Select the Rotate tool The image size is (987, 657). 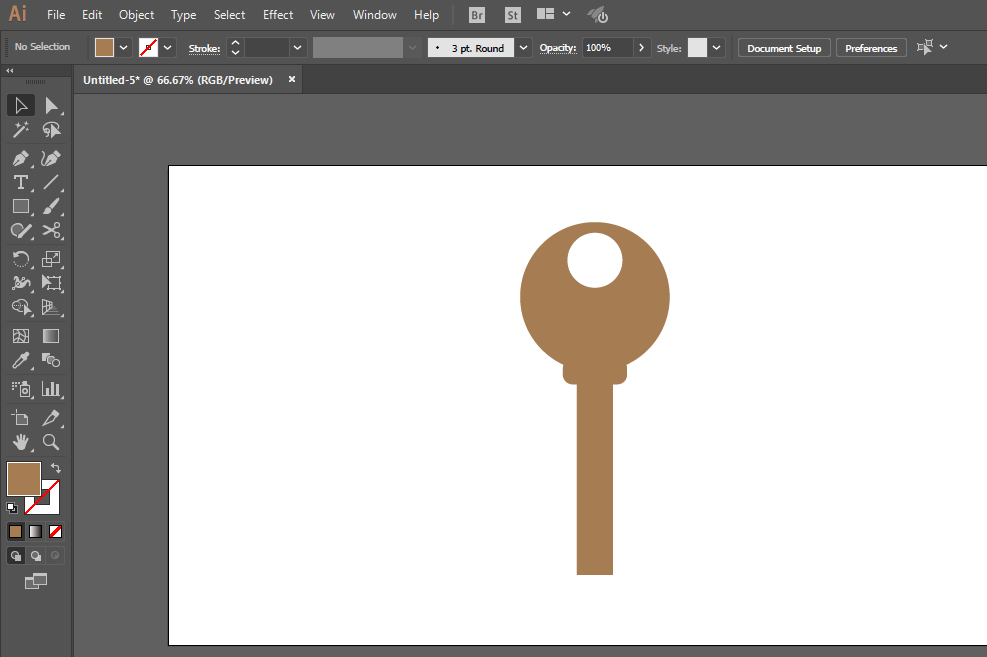pos(20,259)
